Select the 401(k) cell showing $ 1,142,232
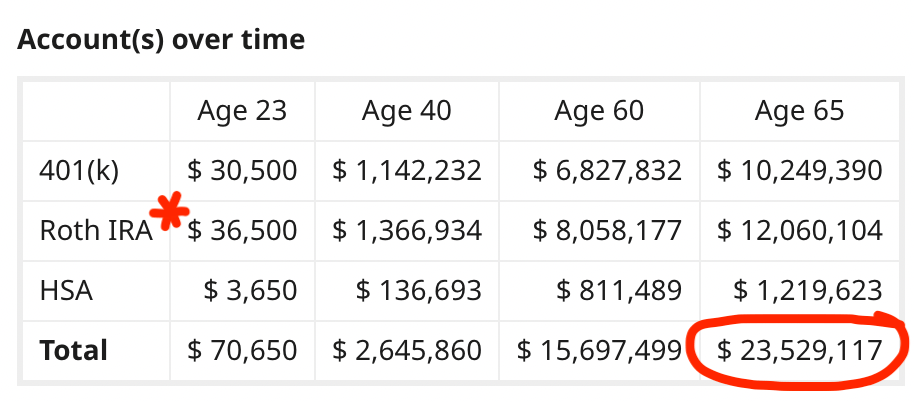This screenshot has height=402, width=914. (406, 171)
